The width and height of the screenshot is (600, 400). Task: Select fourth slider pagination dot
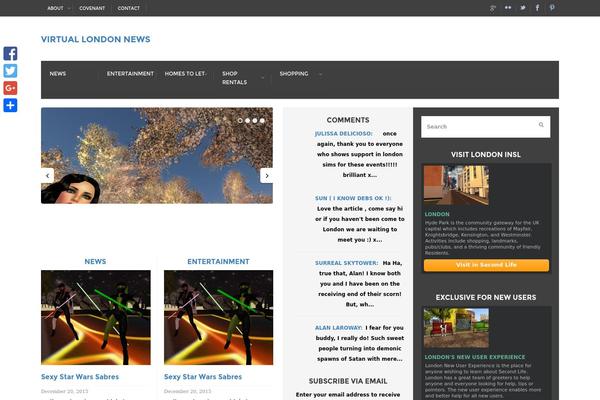point(262,121)
